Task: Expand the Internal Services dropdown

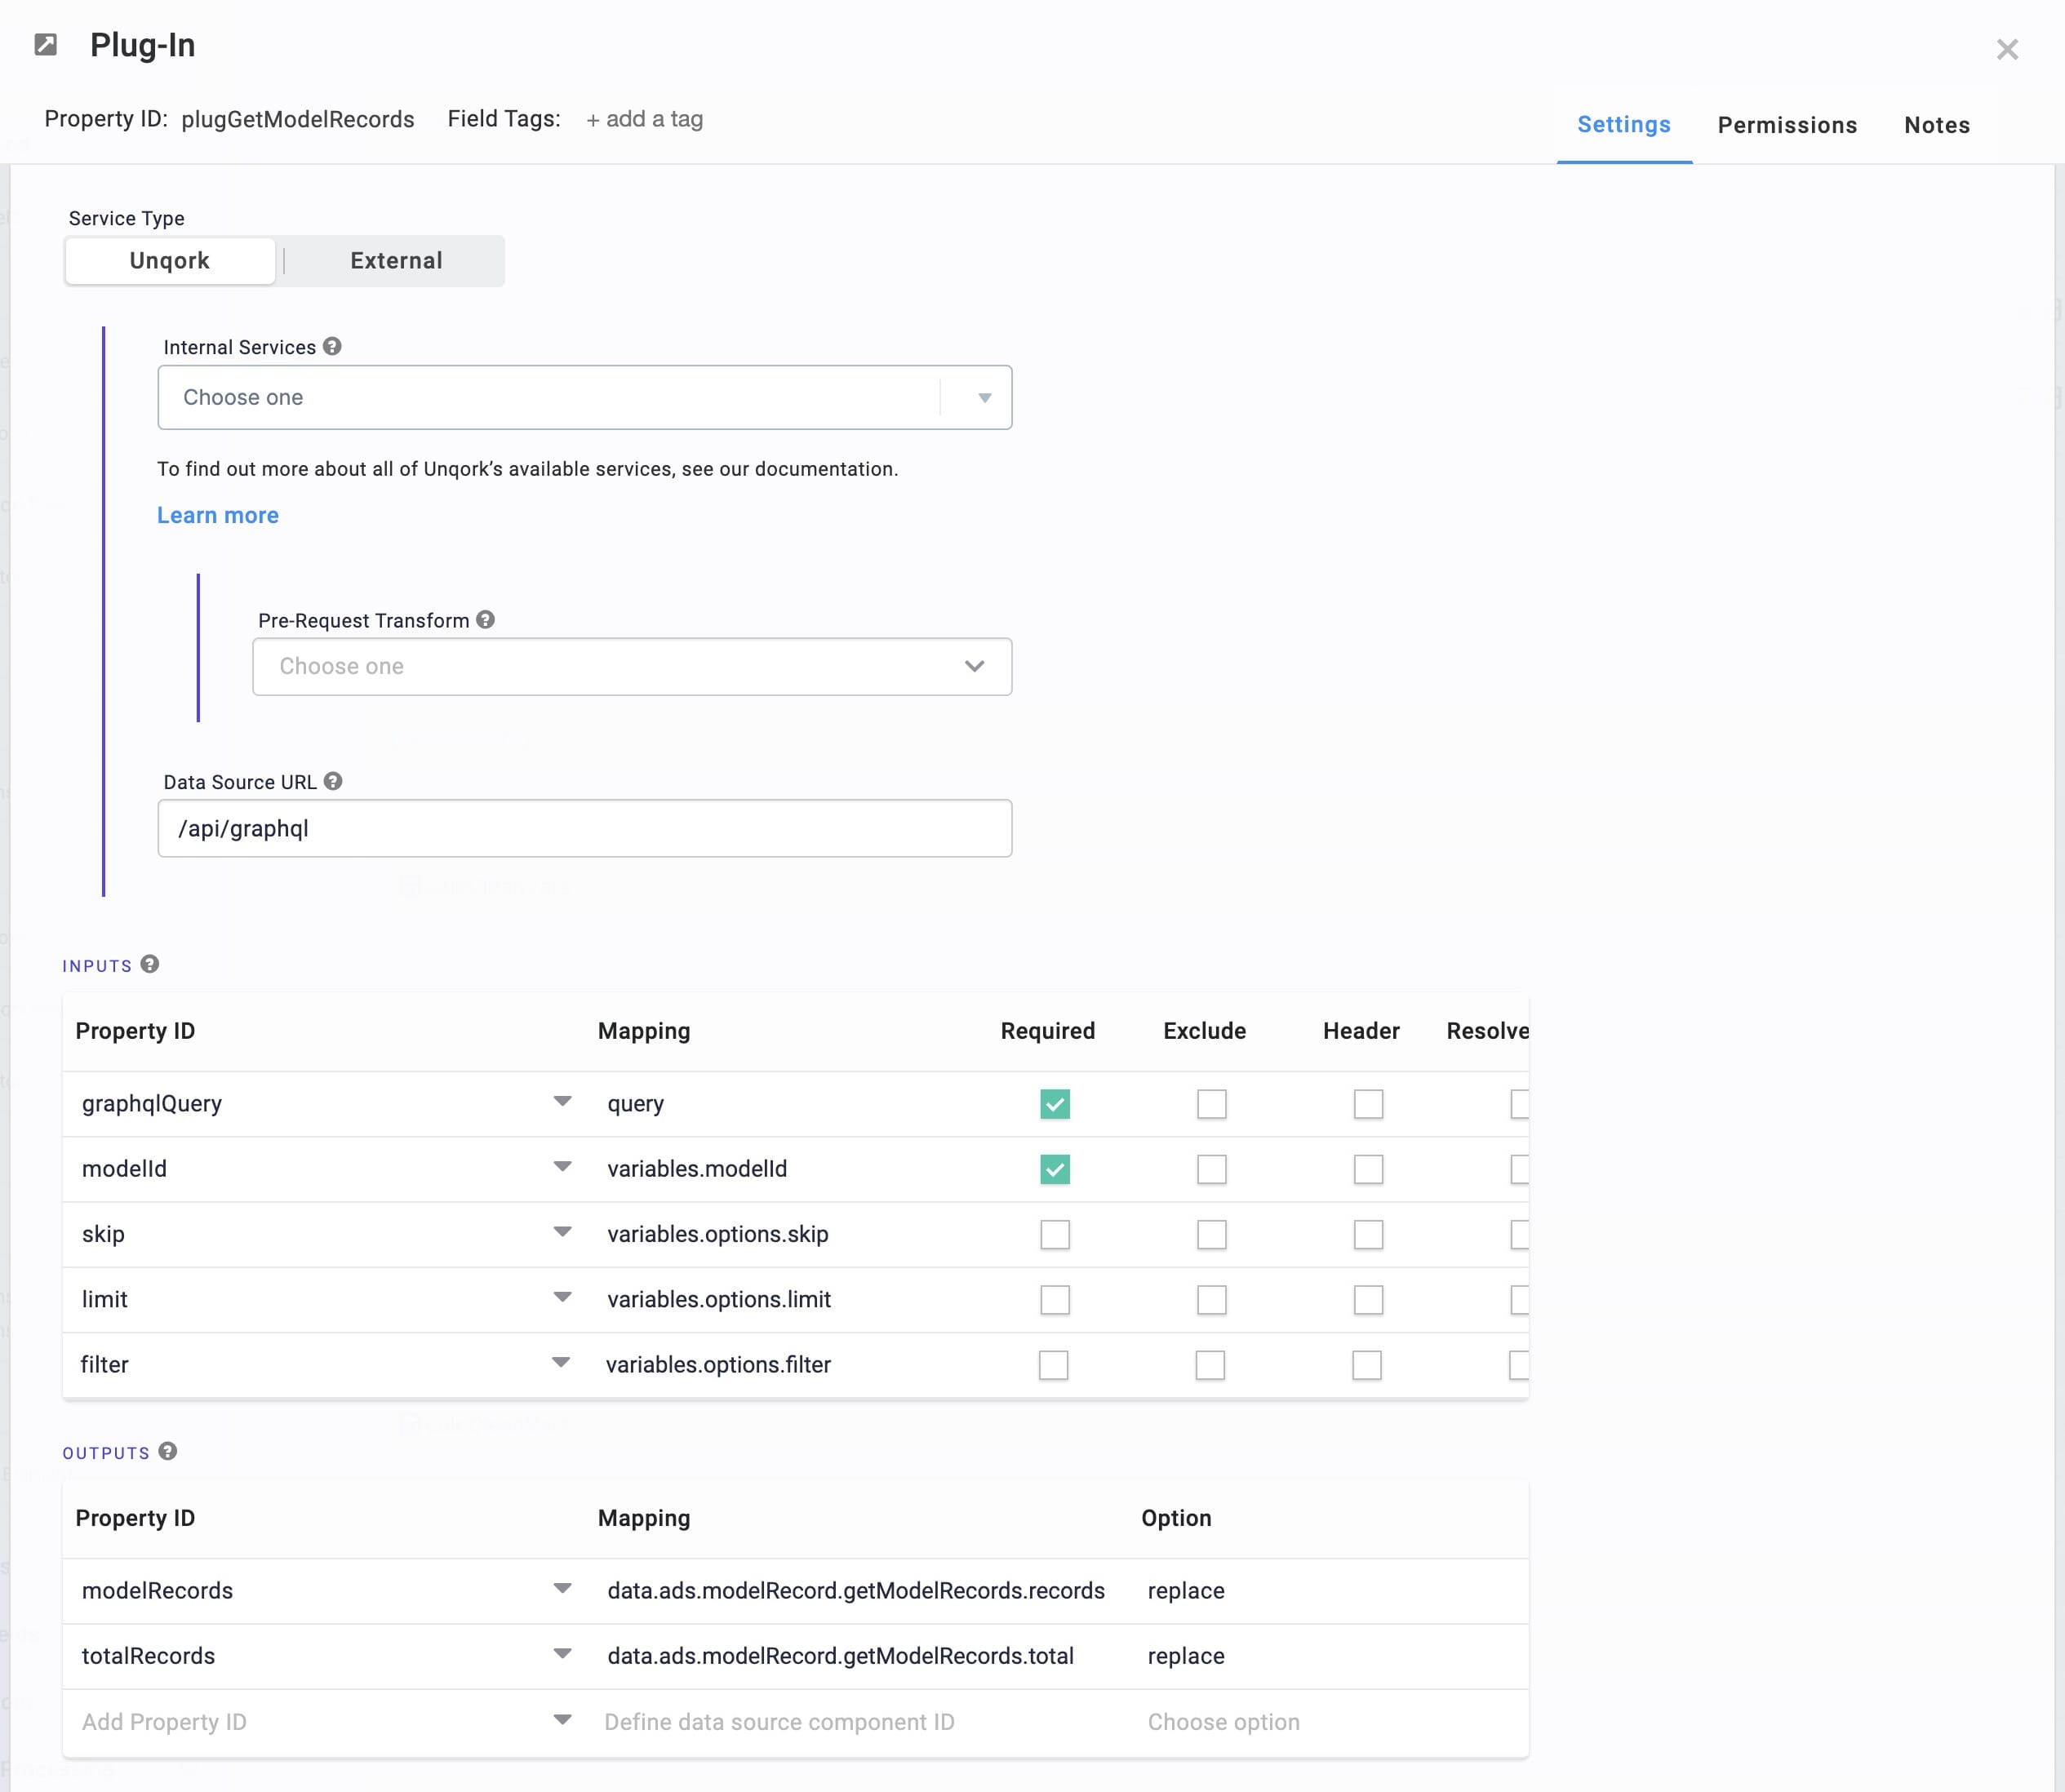Action: point(585,397)
